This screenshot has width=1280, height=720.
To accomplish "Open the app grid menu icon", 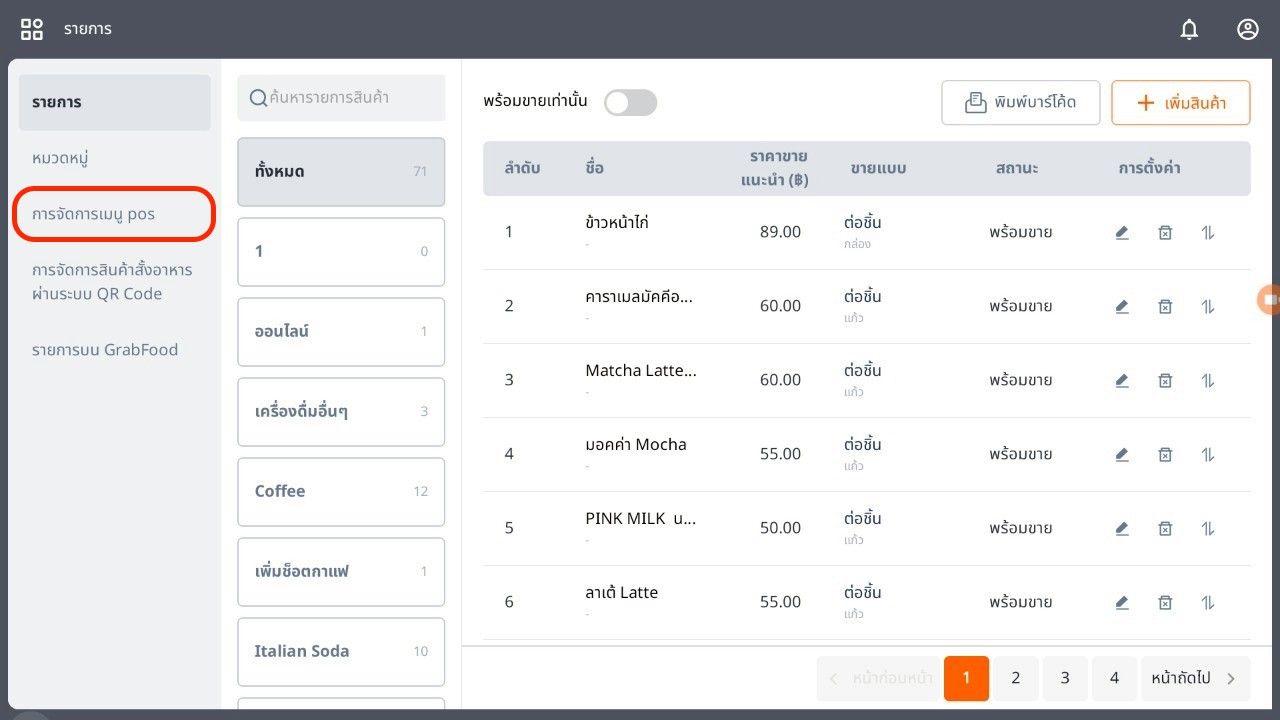I will 32,29.
